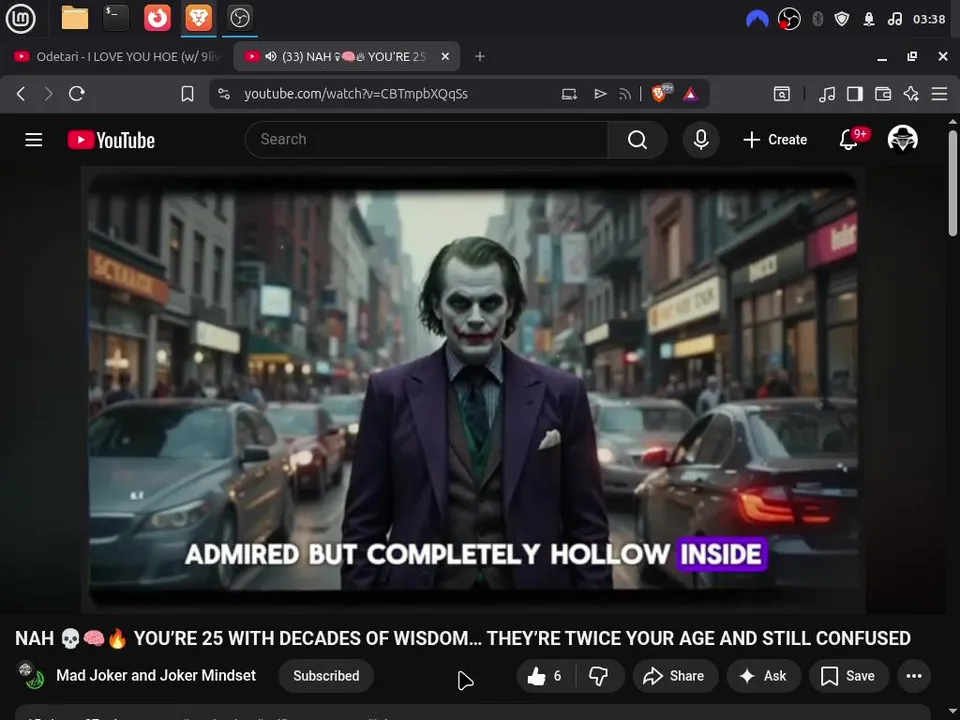Toggle the browser sidebar panel
The width and height of the screenshot is (960, 720).
[x=855, y=94]
